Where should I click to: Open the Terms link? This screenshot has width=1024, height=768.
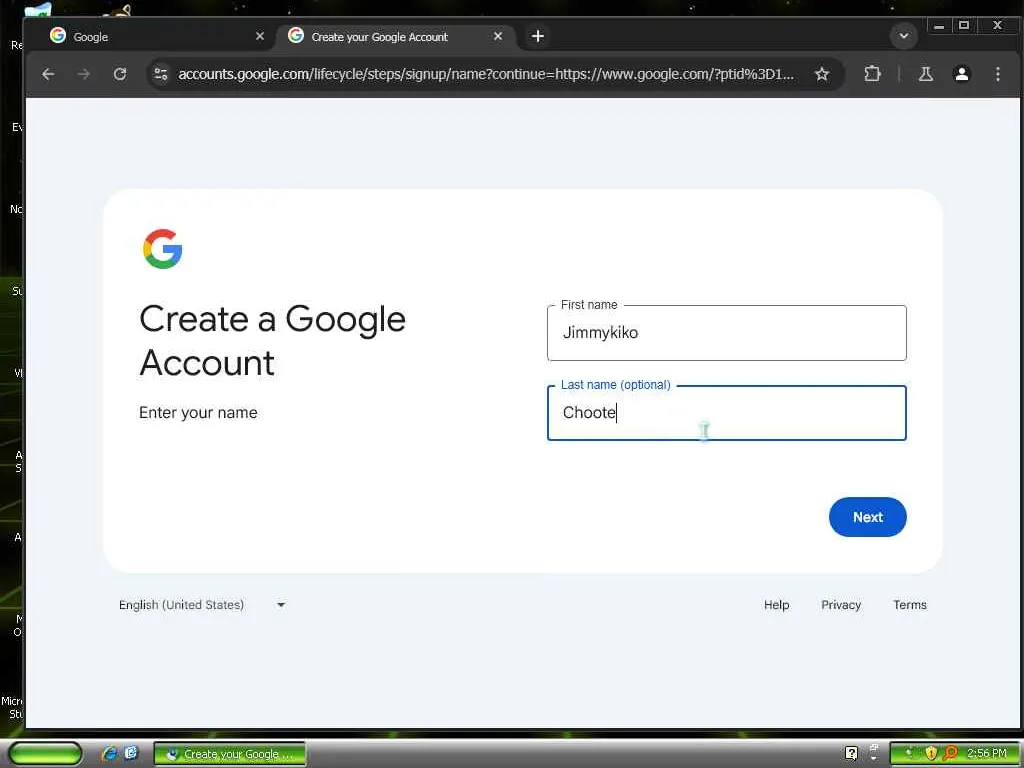point(910,605)
